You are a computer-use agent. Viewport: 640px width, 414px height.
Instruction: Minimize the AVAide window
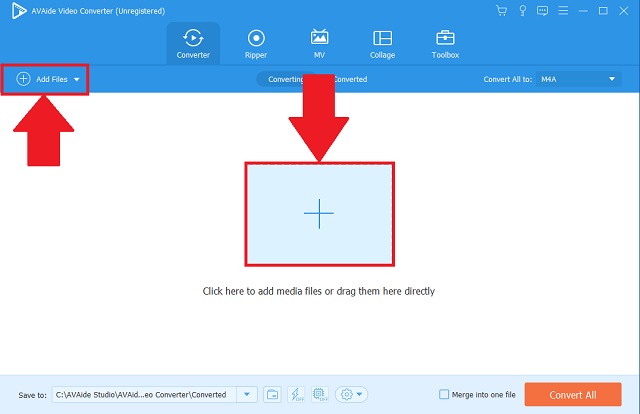click(583, 11)
